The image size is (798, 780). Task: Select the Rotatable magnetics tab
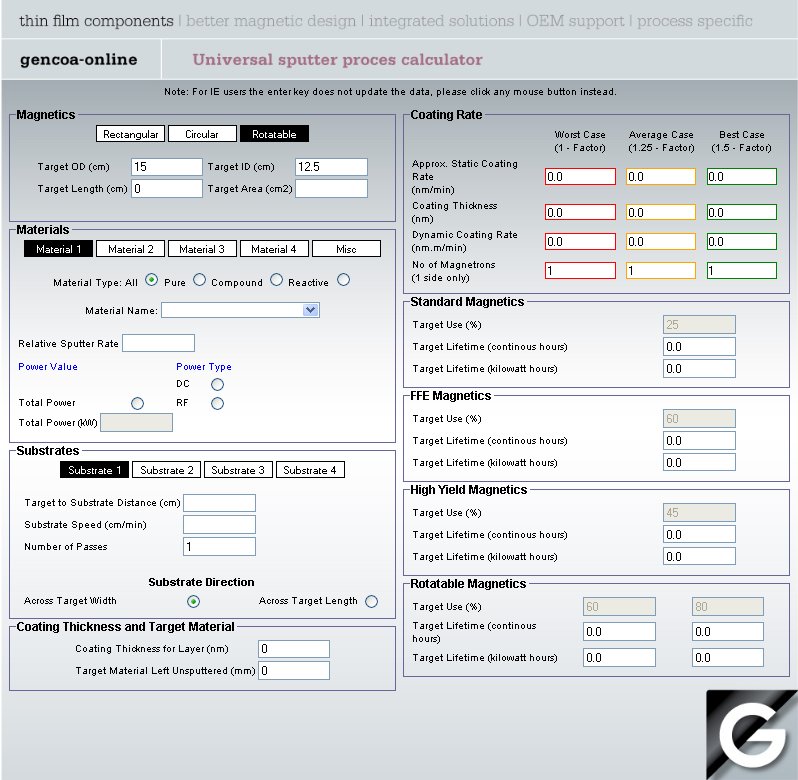(274, 134)
